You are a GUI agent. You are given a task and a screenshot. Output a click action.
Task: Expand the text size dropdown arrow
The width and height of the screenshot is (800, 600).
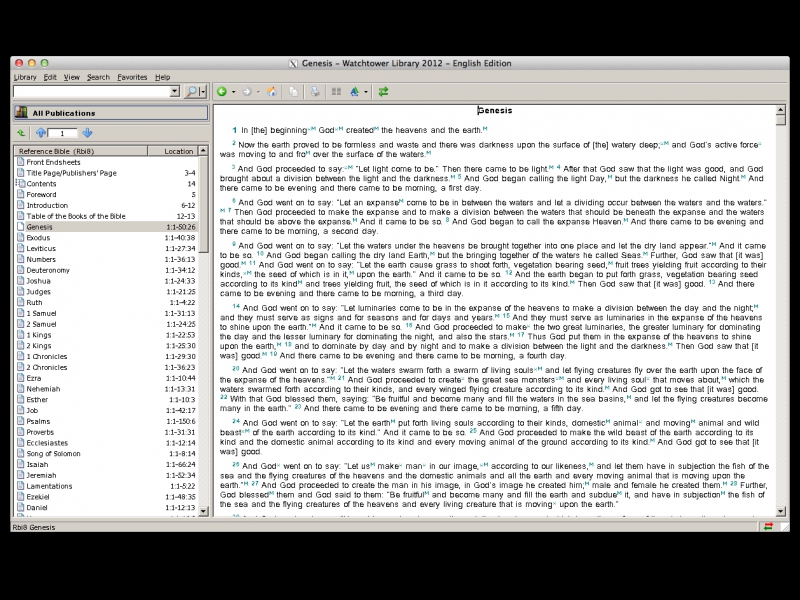tap(366, 92)
